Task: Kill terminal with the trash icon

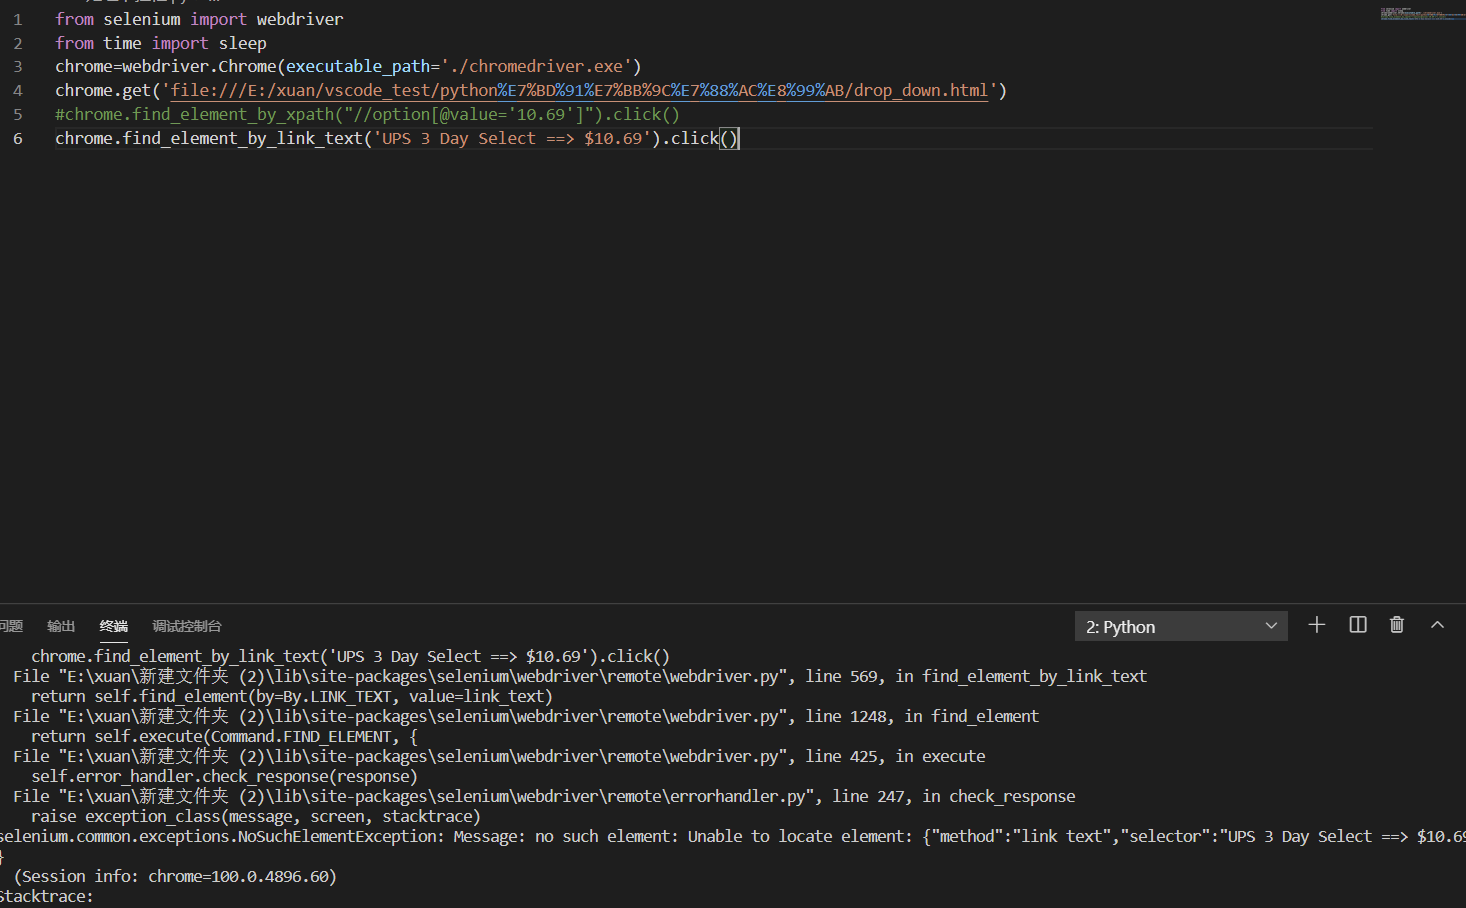Action: [x=1397, y=625]
